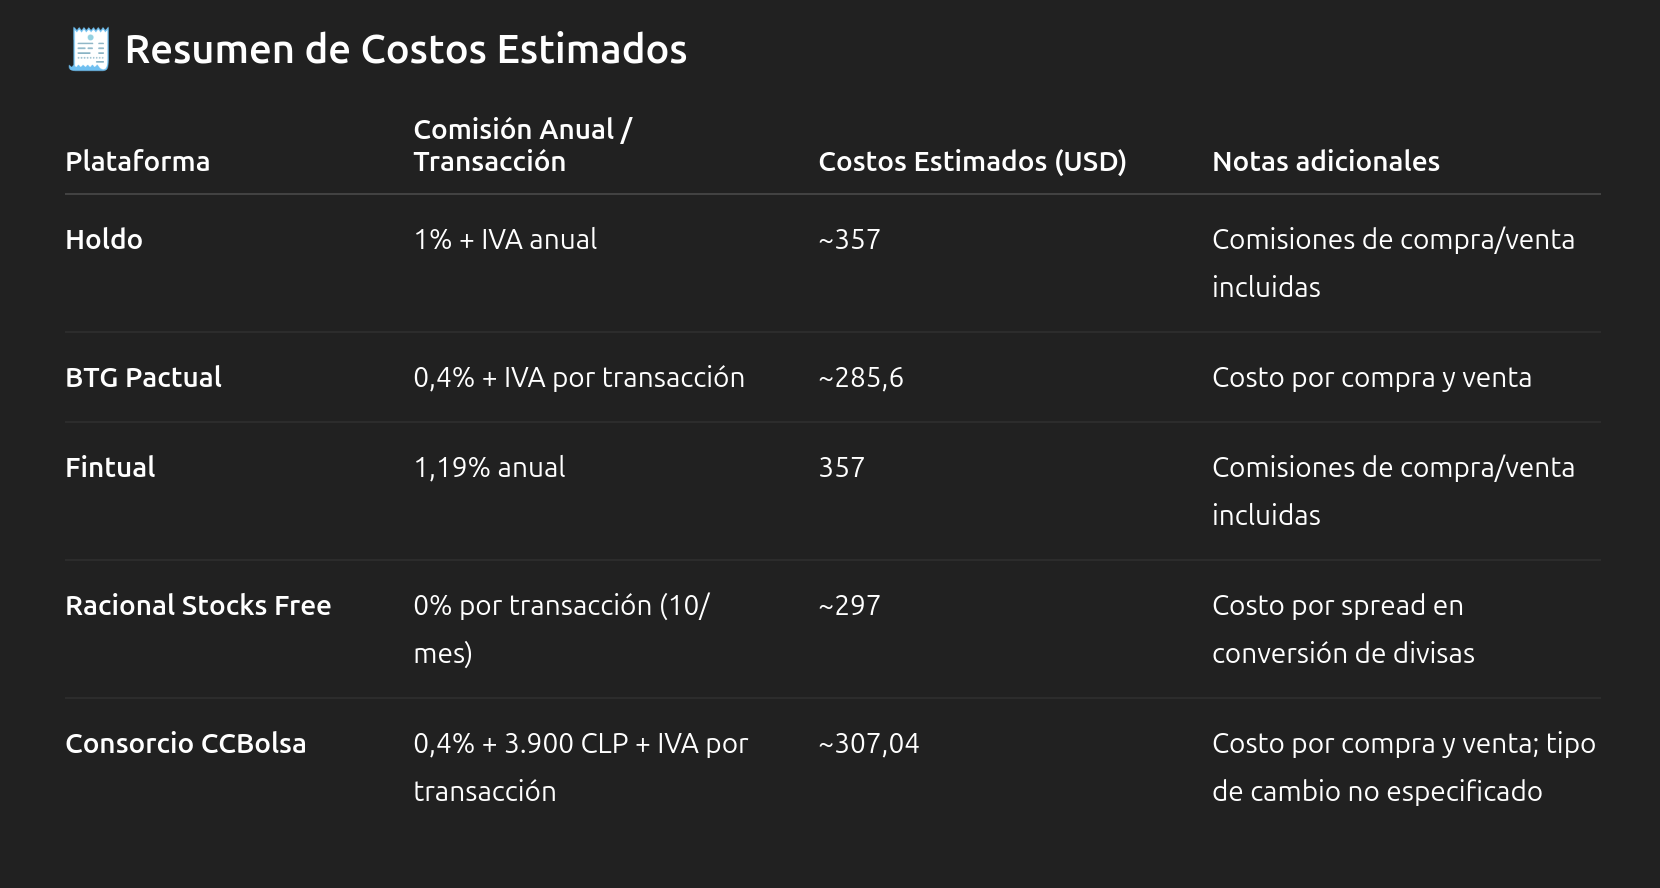This screenshot has width=1660, height=888.
Task: Click the receipt emoji icon beside the heading
Action: (88, 49)
